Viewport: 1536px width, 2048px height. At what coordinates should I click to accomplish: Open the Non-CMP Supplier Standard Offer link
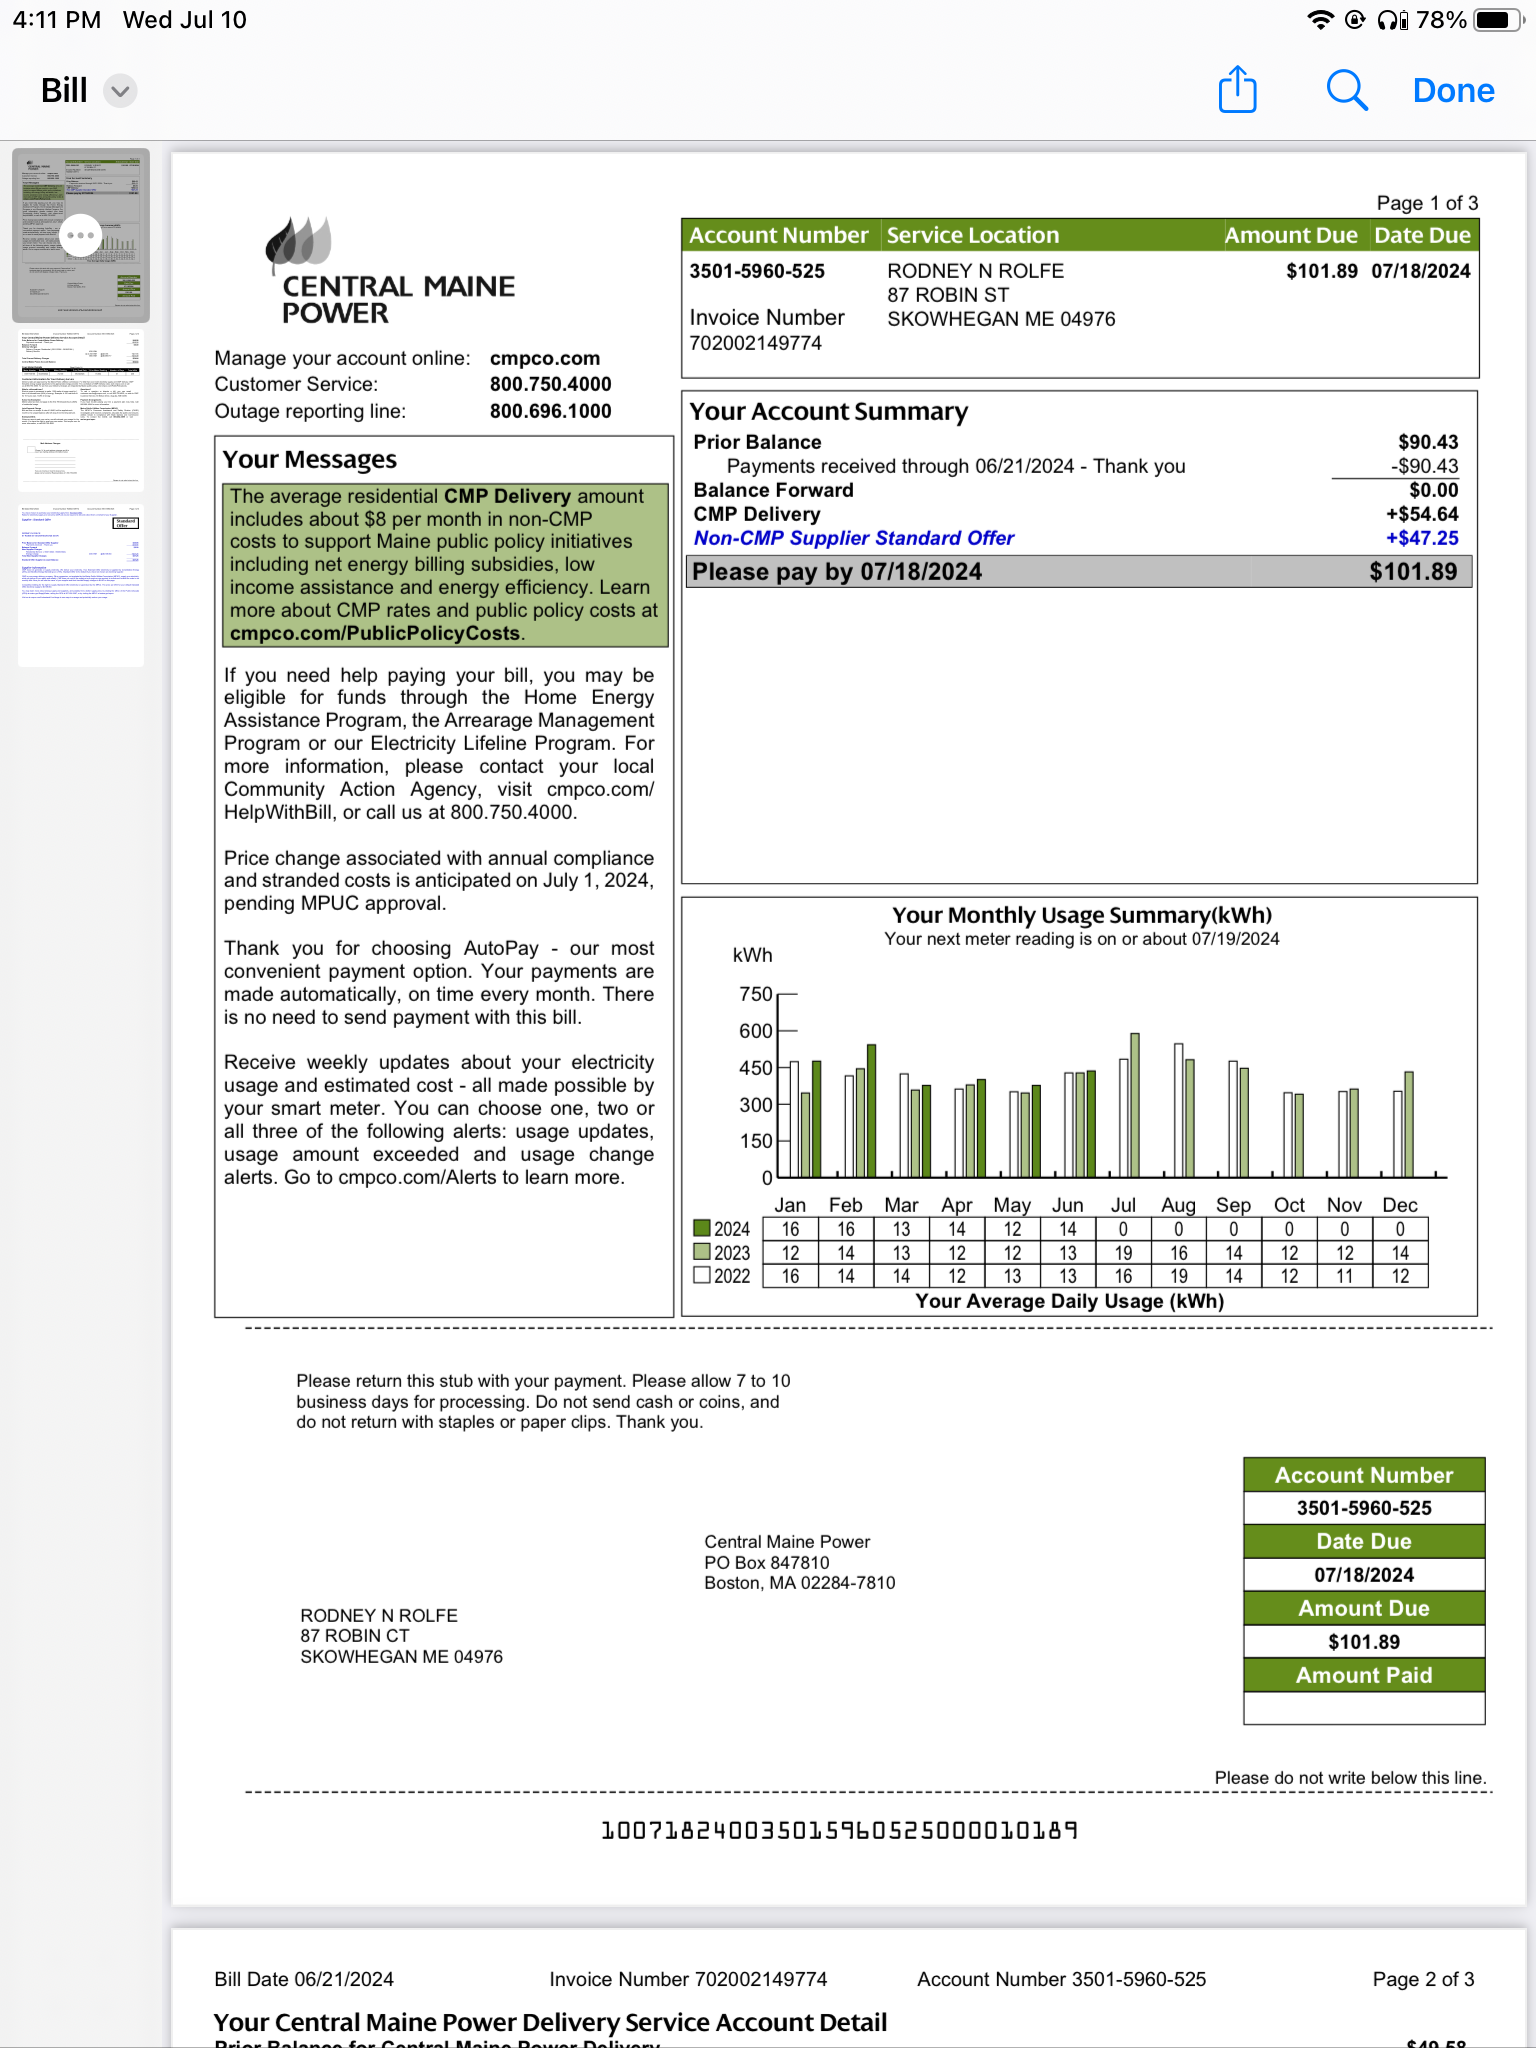(x=854, y=538)
